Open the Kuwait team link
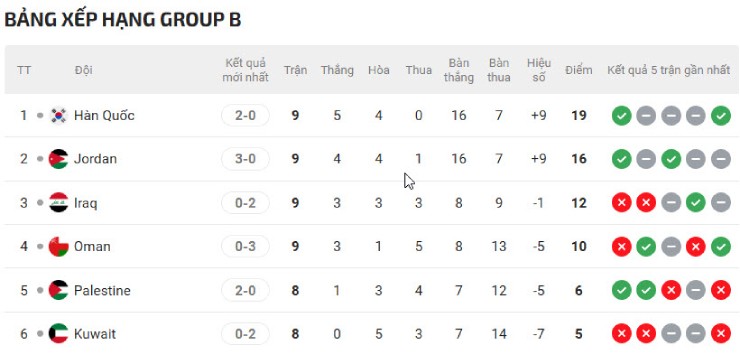 tap(95, 334)
